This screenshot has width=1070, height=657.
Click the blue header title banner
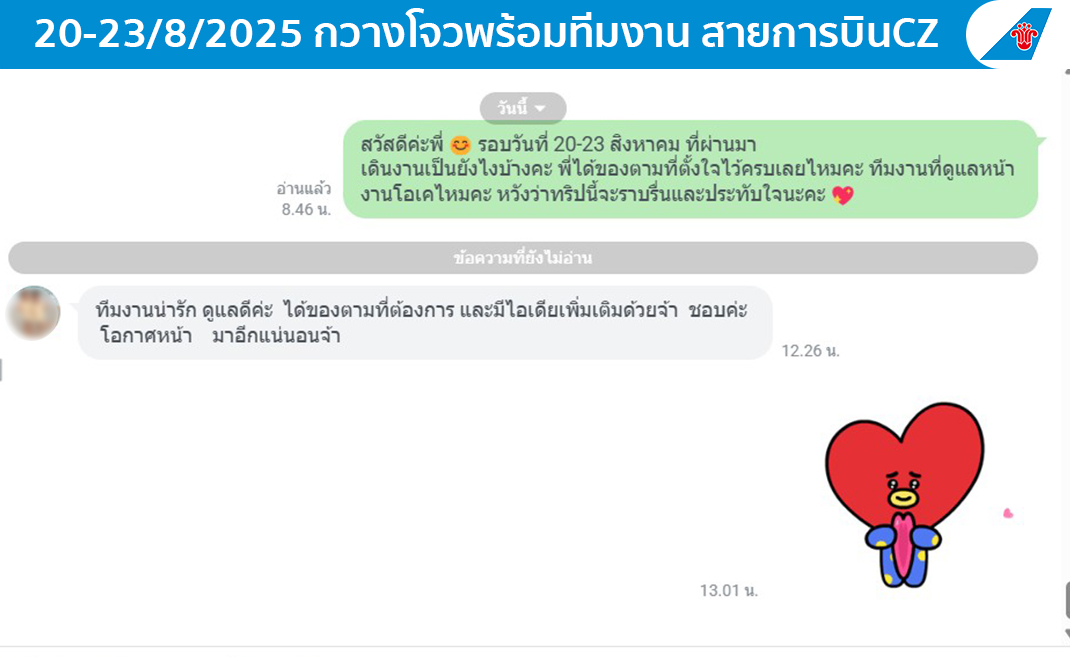tap(486, 34)
